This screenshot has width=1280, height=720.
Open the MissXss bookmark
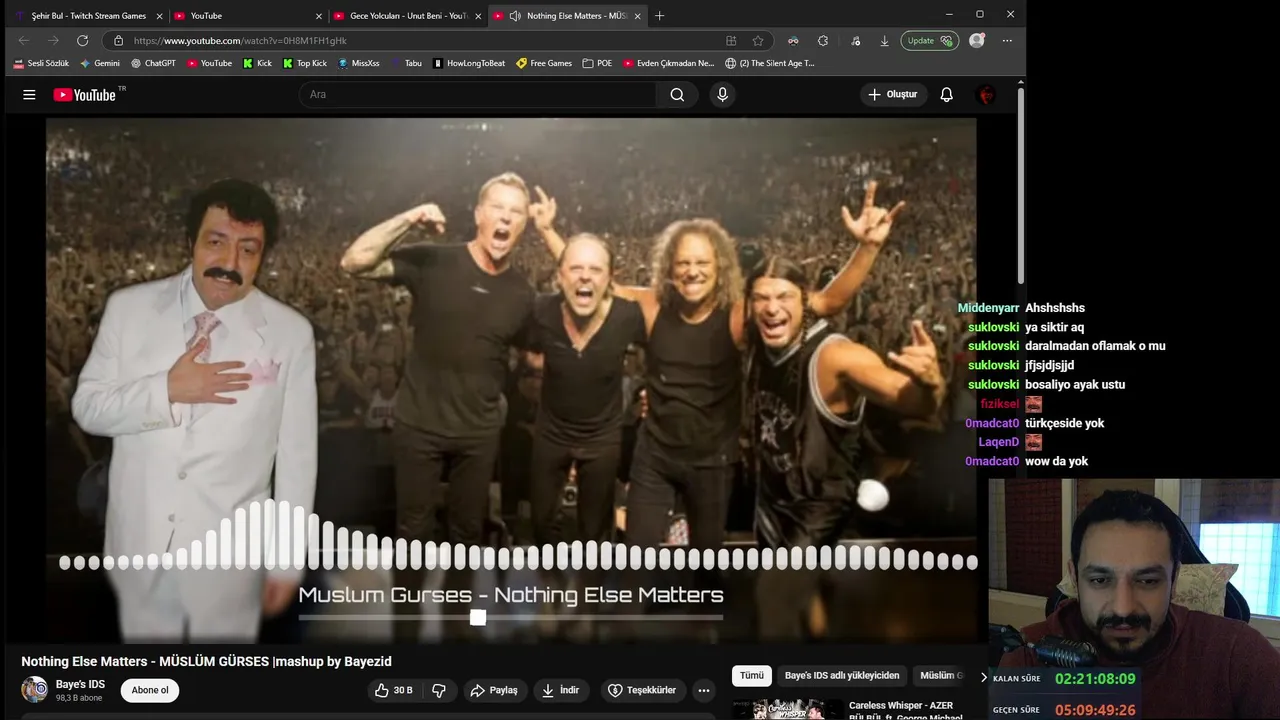pyautogui.click(x=359, y=63)
